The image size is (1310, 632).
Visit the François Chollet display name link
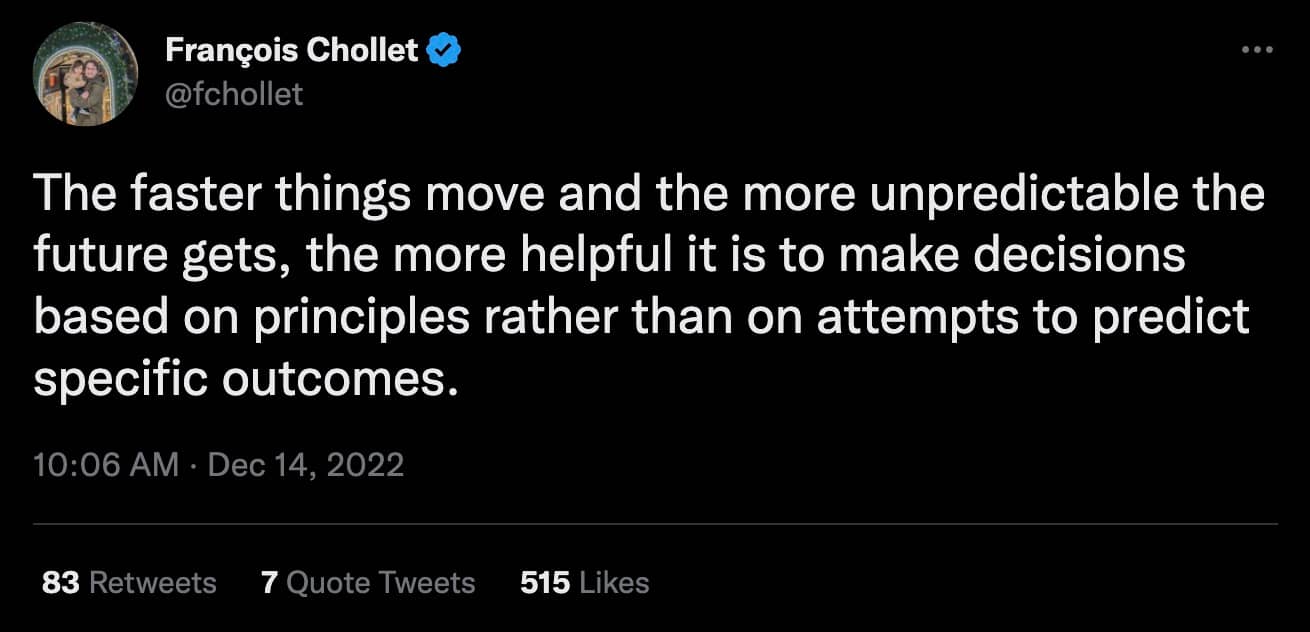coord(292,51)
